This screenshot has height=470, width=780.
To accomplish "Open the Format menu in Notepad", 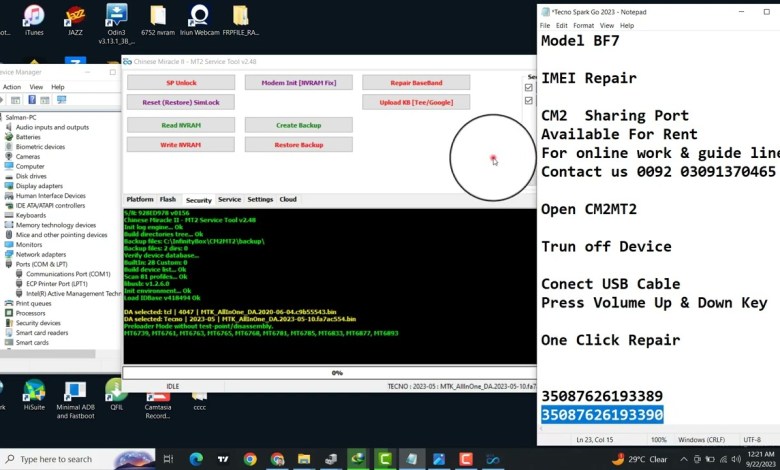I will pyautogui.click(x=583, y=25).
